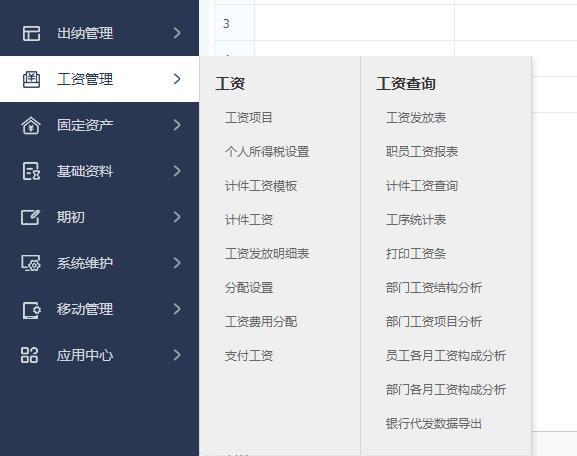Open the 系统维护 sidebar menu

(99, 263)
